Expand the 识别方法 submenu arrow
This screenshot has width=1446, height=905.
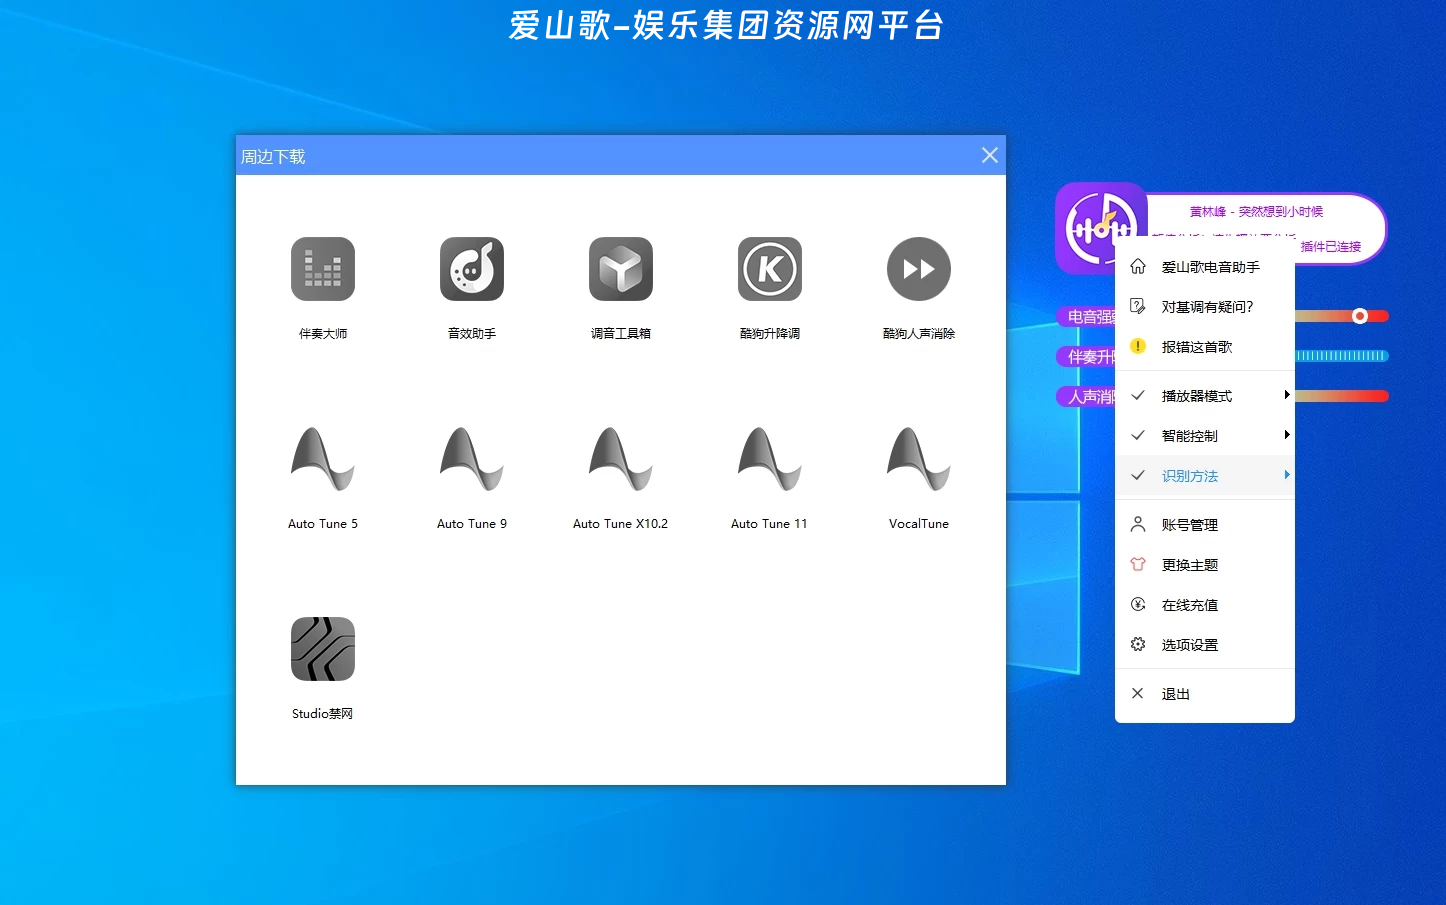pyautogui.click(x=1287, y=475)
